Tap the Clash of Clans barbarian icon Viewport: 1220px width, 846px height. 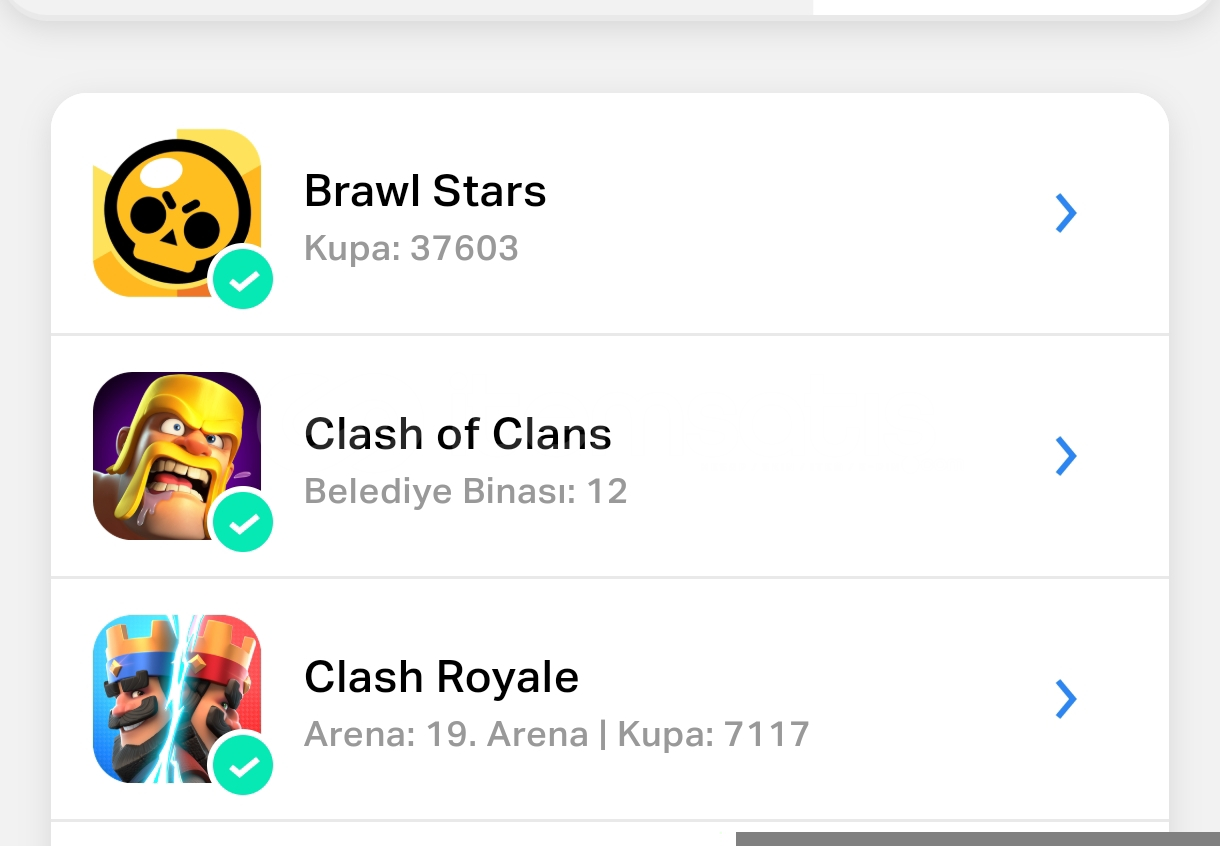pyautogui.click(x=177, y=456)
